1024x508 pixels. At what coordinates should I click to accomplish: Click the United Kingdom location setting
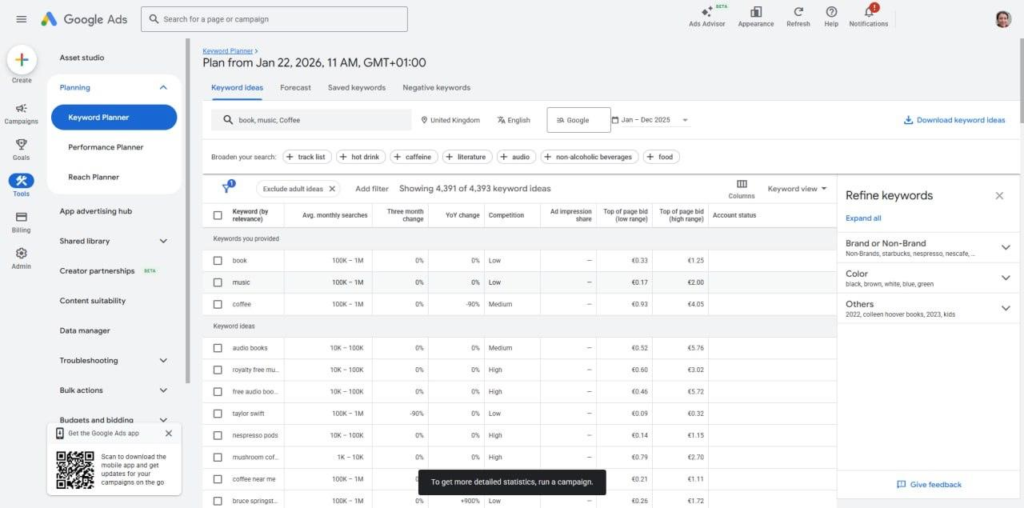450,120
